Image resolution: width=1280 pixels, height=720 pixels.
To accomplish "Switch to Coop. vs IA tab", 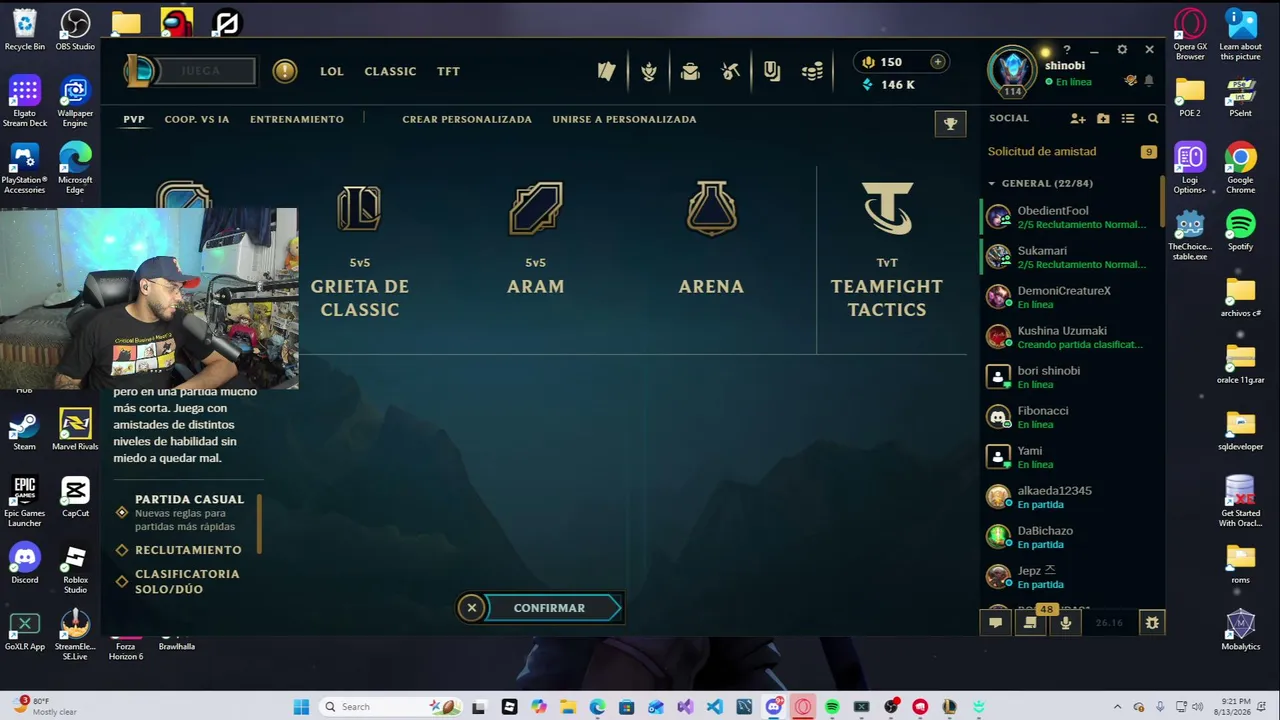I will 197,119.
